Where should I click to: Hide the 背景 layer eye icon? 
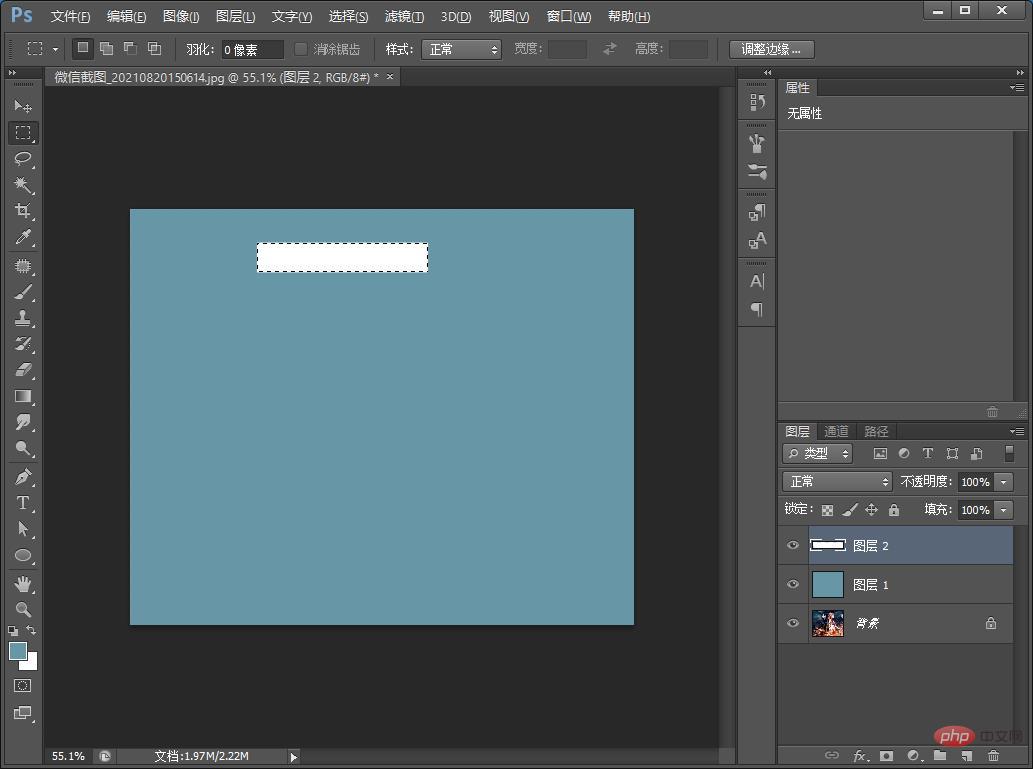[x=793, y=623]
